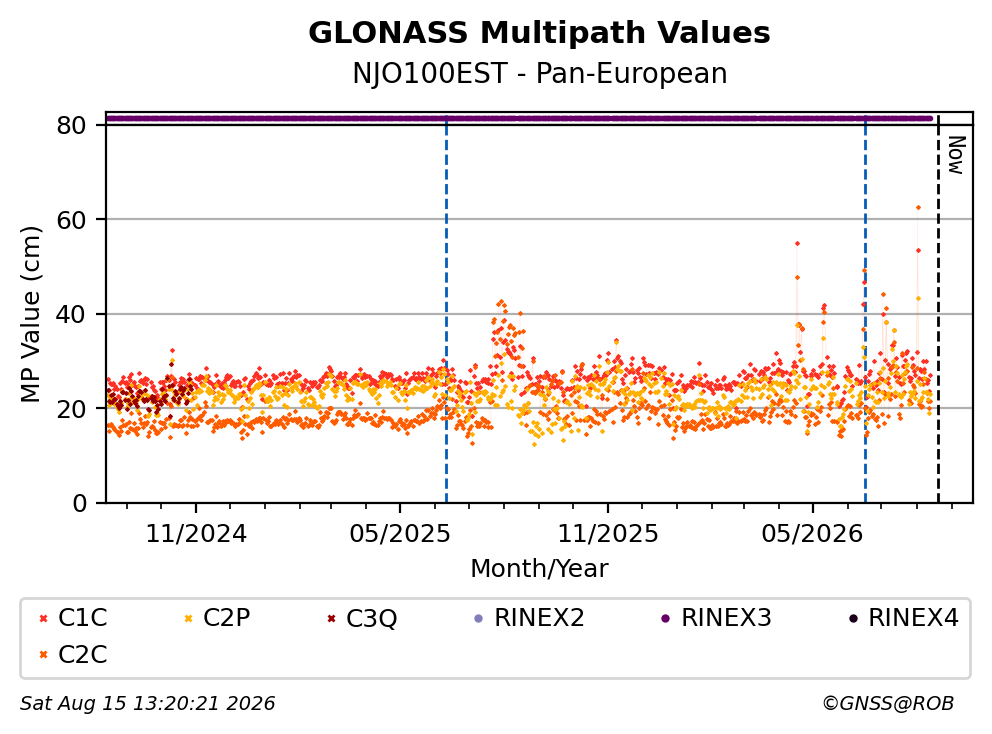Screen dimensions: 992x734
Task: Click the ©GNSS@ROB credit text
Action: pos(888,704)
